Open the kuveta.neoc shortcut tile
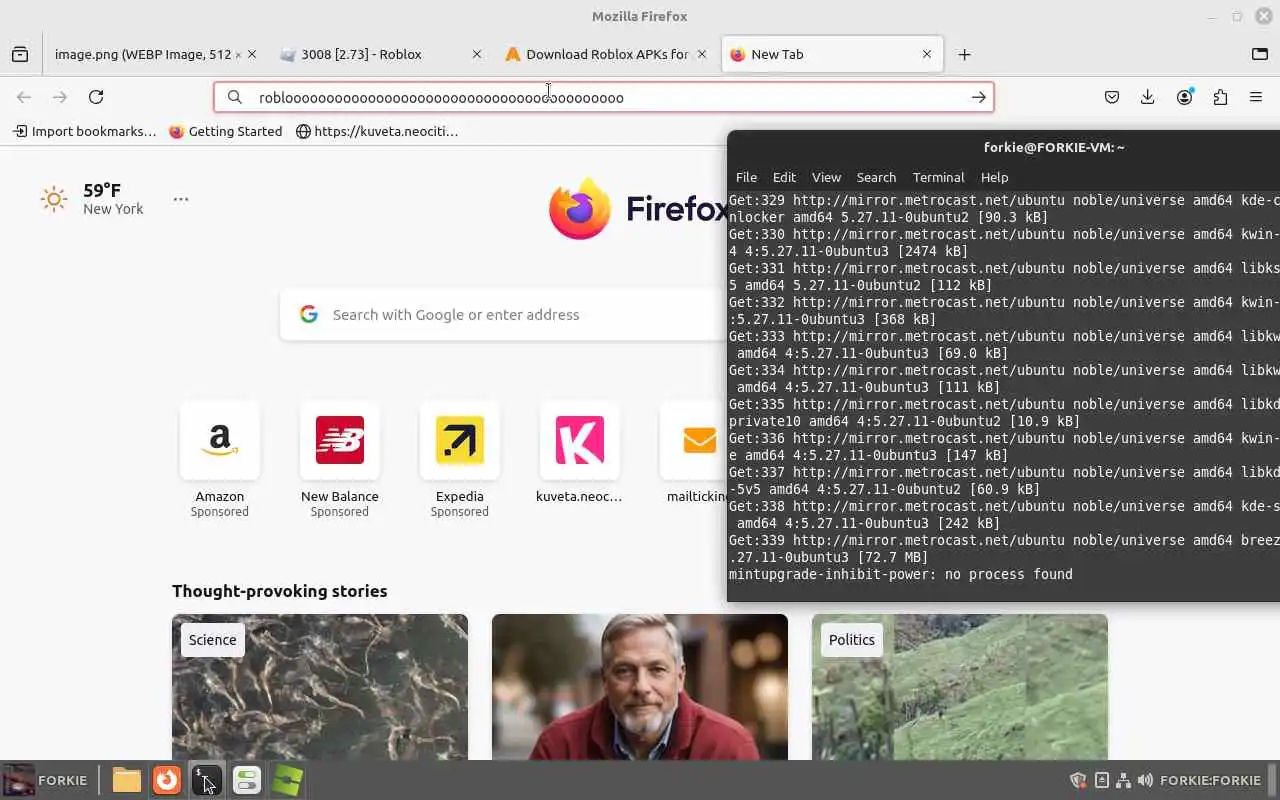The height and width of the screenshot is (800, 1280). 580,452
